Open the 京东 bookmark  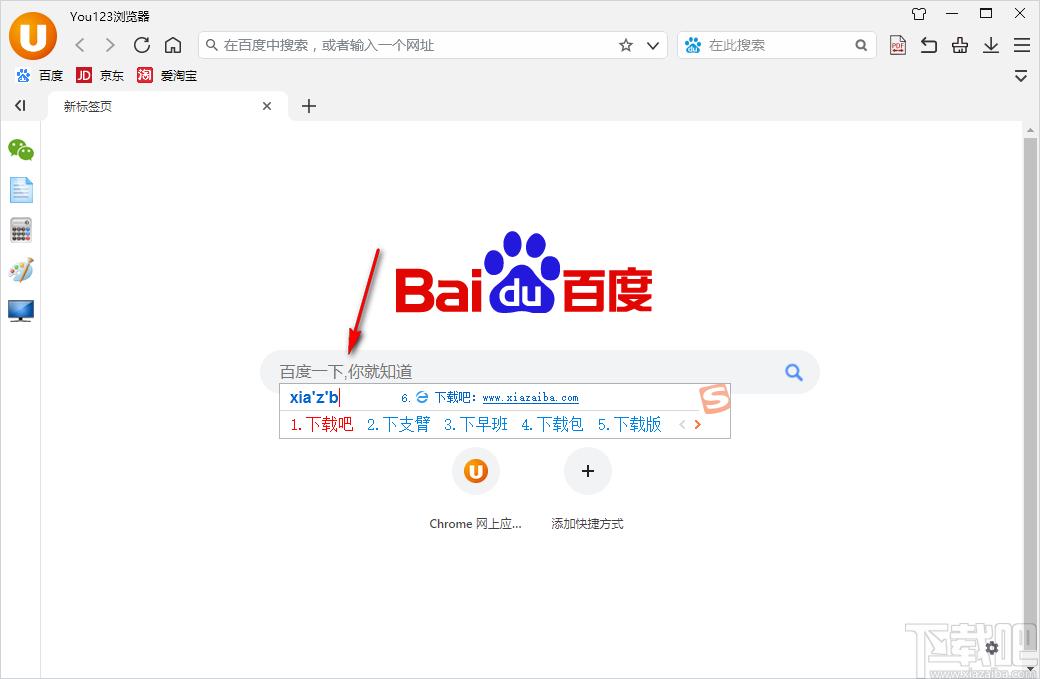[100, 76]
